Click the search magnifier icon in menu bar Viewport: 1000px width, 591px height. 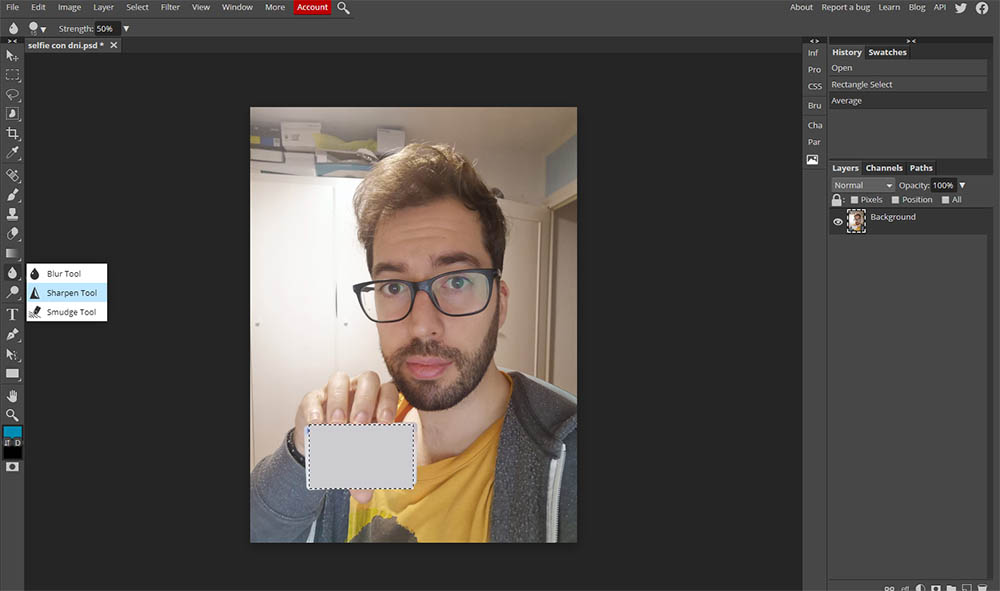(x=343, y=8)
